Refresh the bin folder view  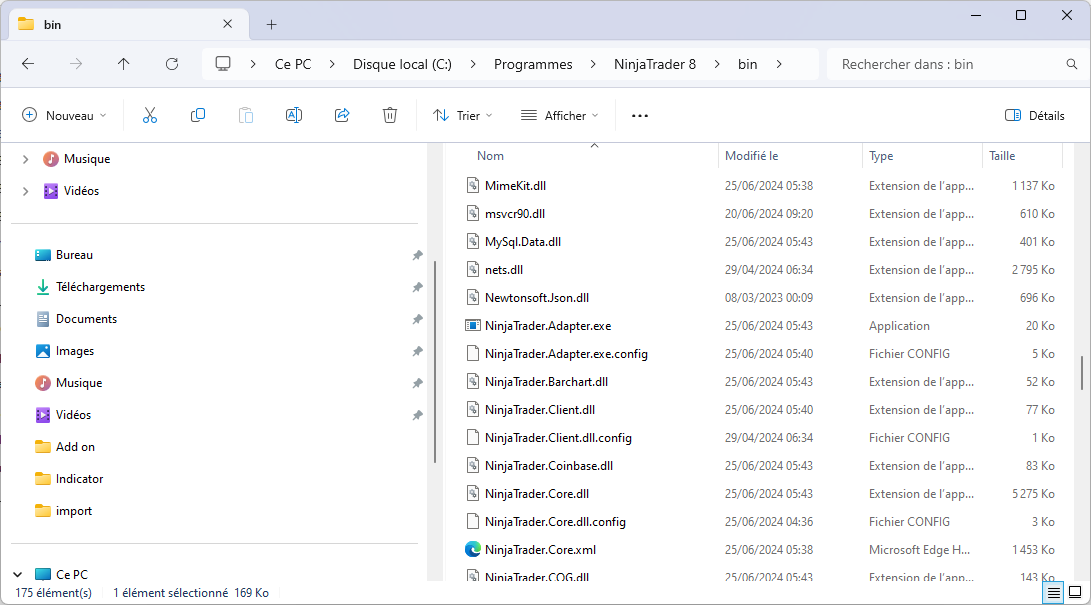pyautogui.click(x=172, y=64)
